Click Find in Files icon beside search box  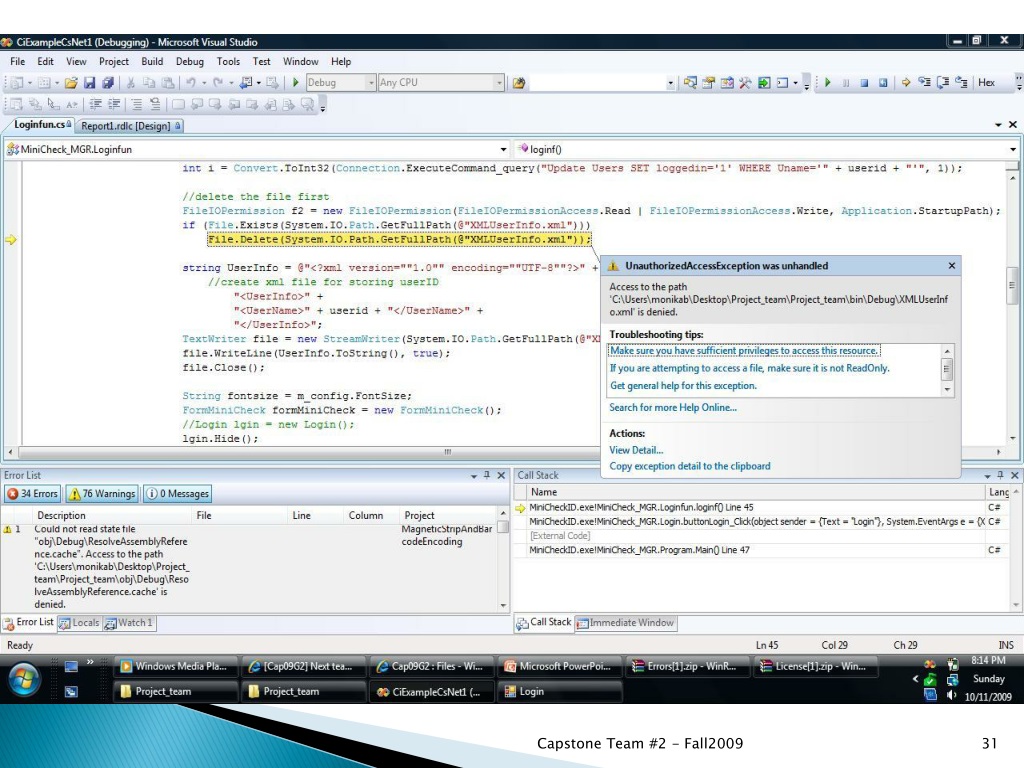pos(519,83)
